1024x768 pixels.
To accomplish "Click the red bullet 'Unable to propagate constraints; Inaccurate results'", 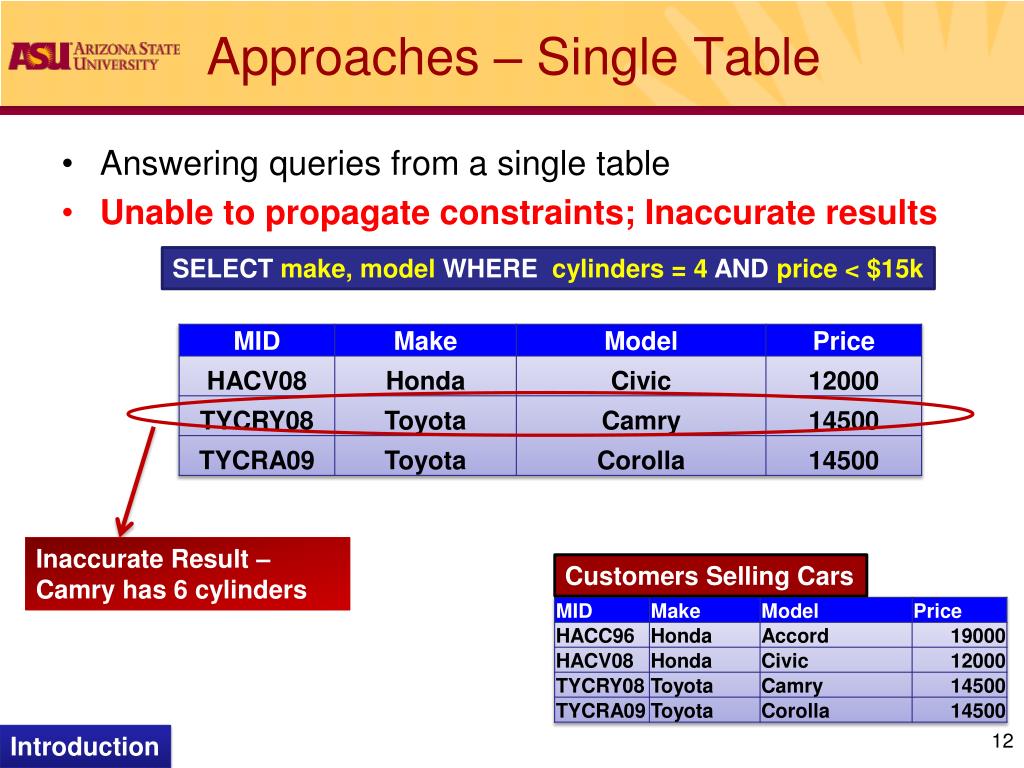I will point(519,213).
